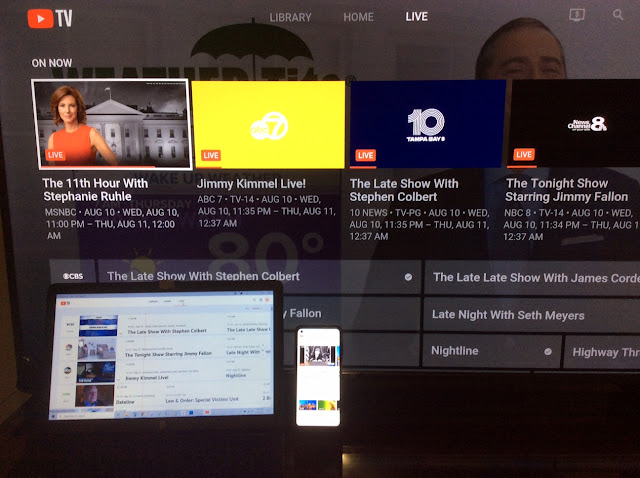Click The 11th Hour With Stephanie Ruhle title
The width and height of the screenshot is (640, 478).
tap(95, 190)
